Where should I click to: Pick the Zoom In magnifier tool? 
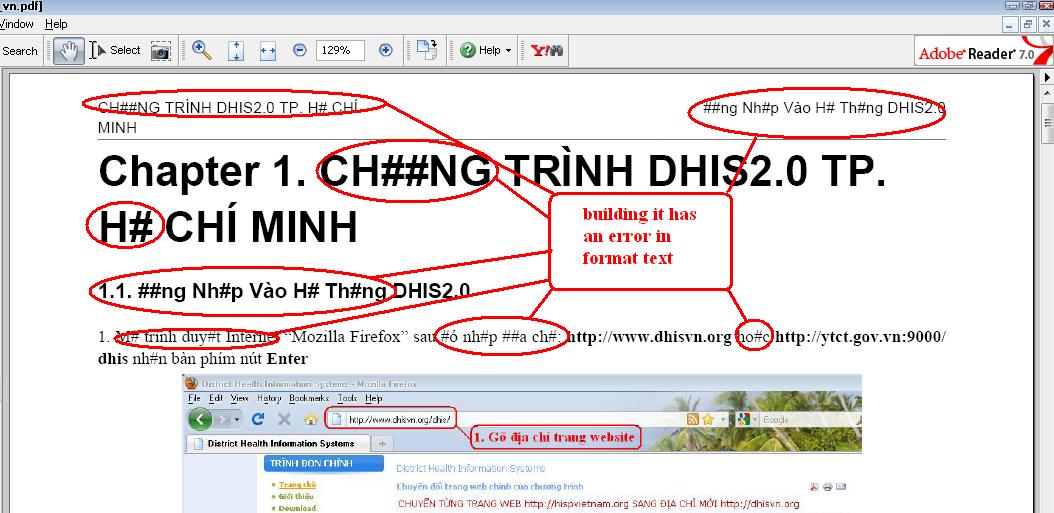[x=202, y=50]
